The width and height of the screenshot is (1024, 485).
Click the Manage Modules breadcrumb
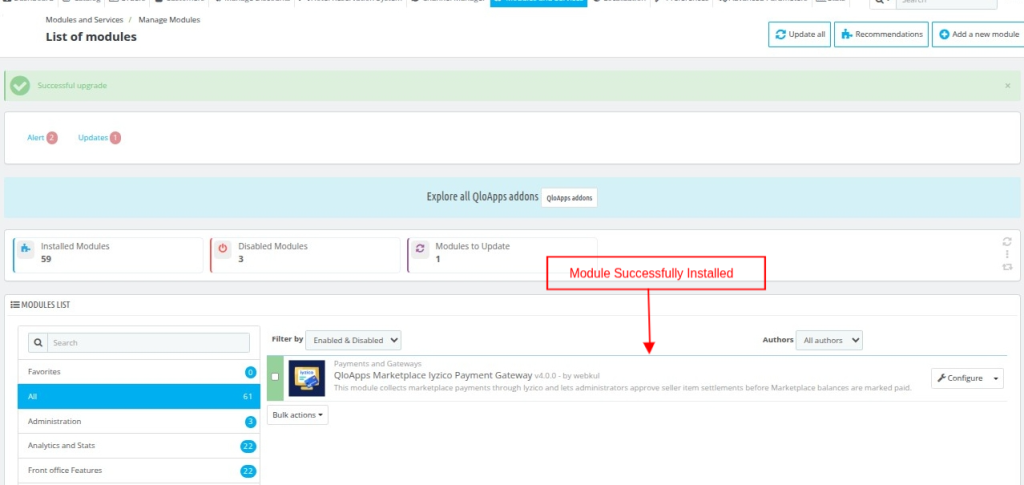[169, 20]
